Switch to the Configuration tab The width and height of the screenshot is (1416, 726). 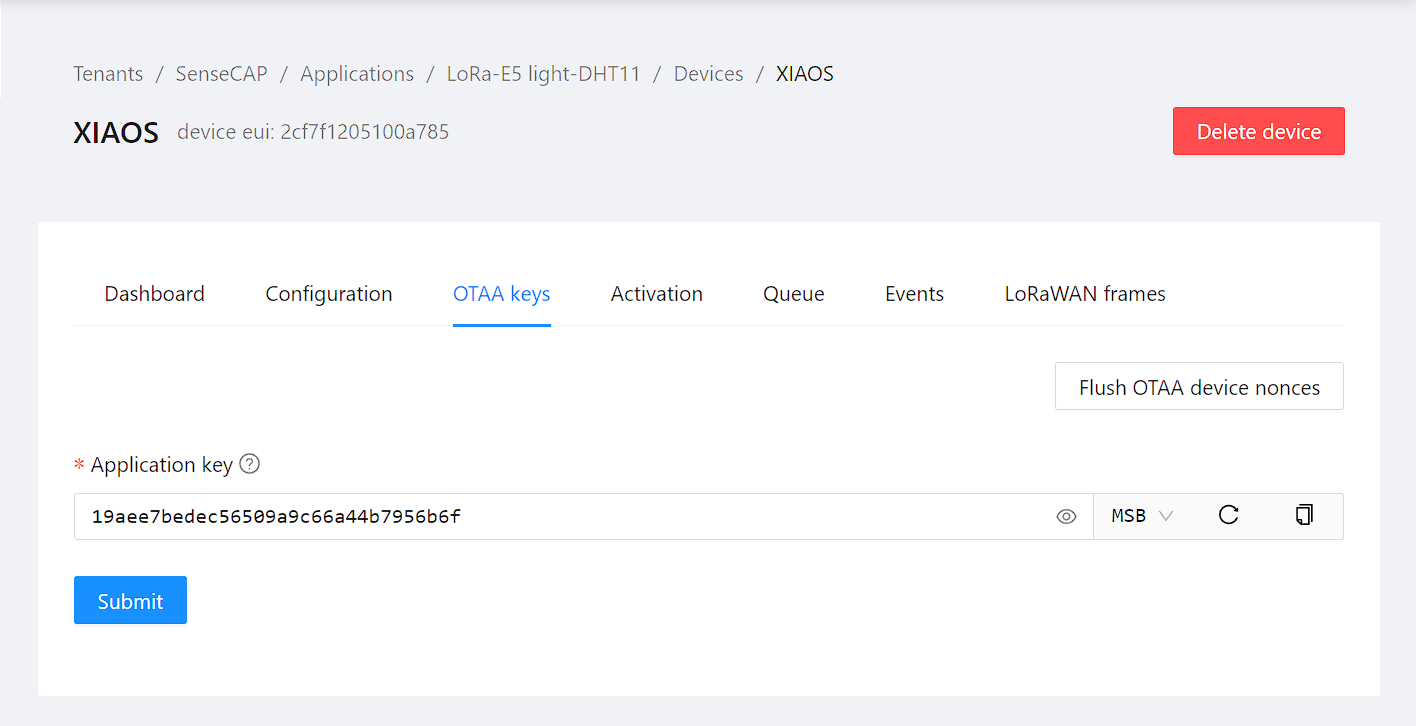click(329, 294)
